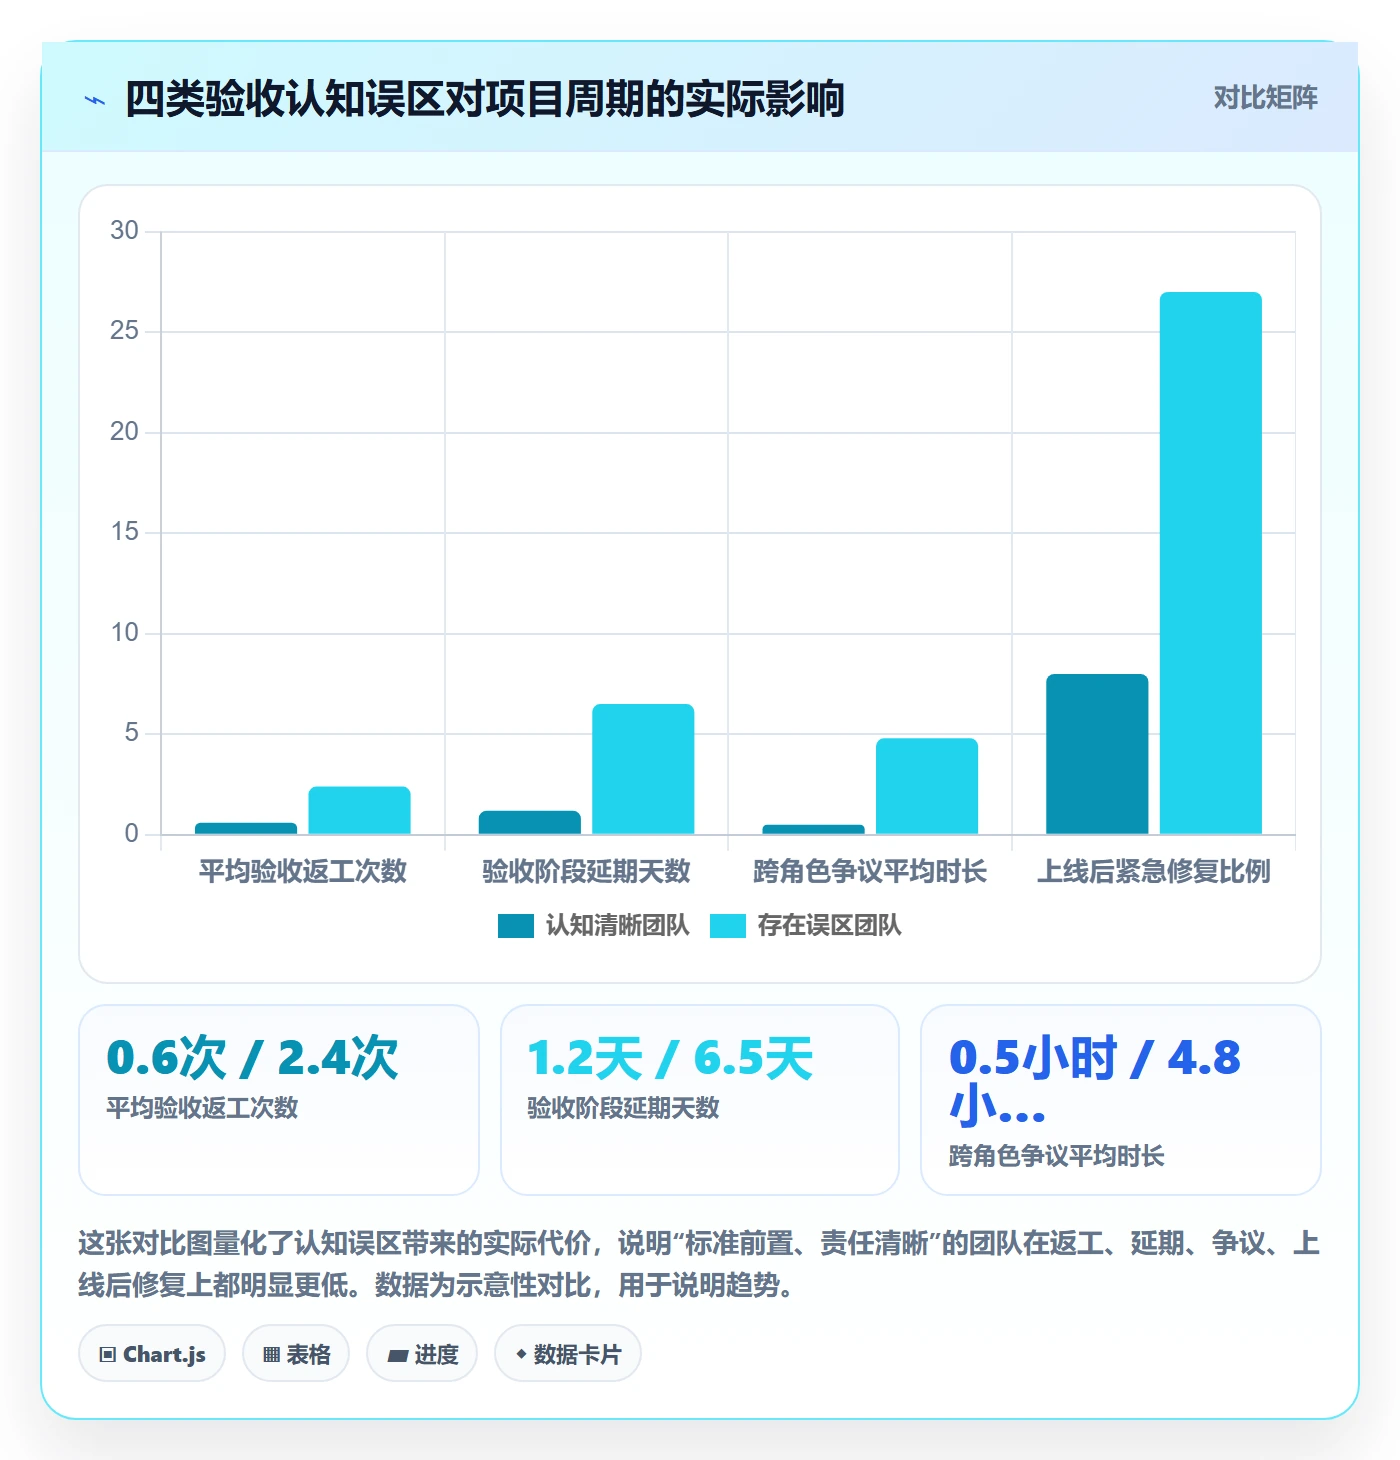The height and width of the screenshot is (1460, 1400).
Task: Select the 进度 tag chip
Action: click(x=422, y=1354)
